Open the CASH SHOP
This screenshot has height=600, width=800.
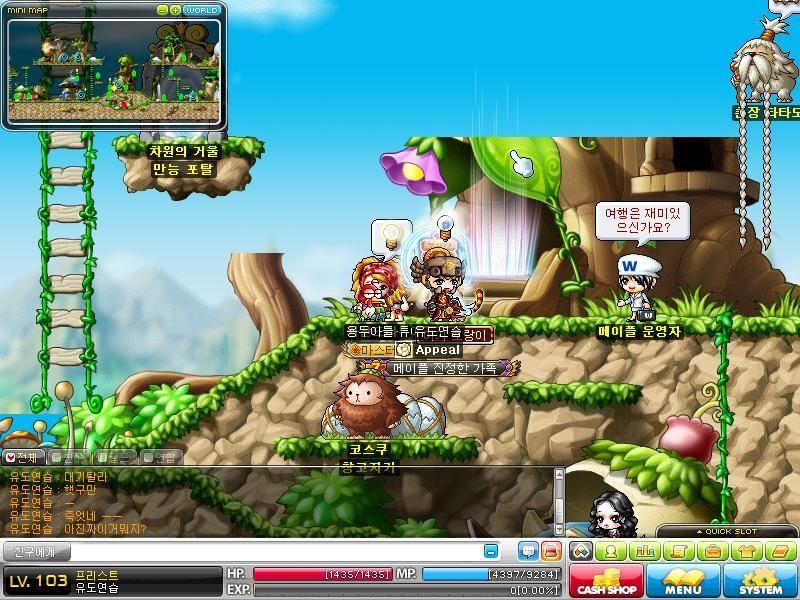(x=606, y=581)
